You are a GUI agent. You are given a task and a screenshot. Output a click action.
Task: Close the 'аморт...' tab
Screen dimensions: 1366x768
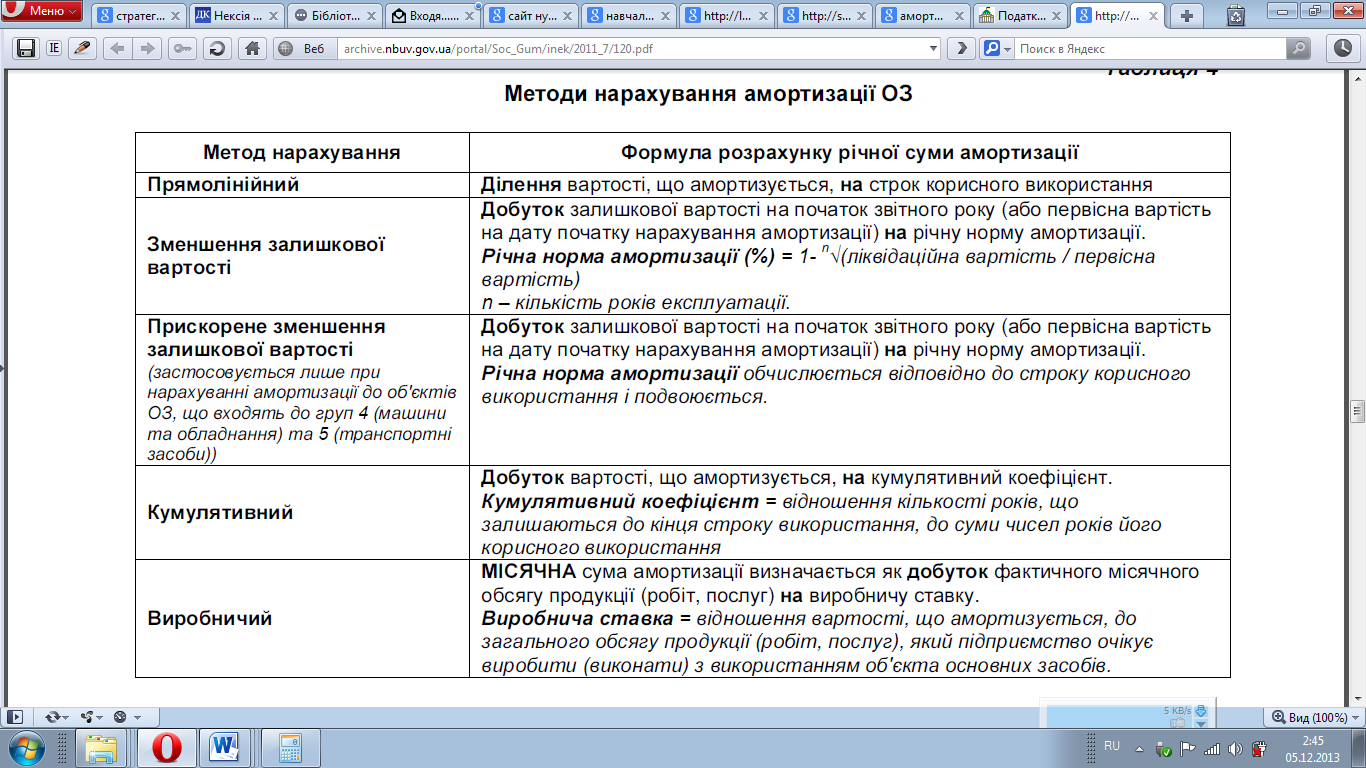[x=958, y=16]
